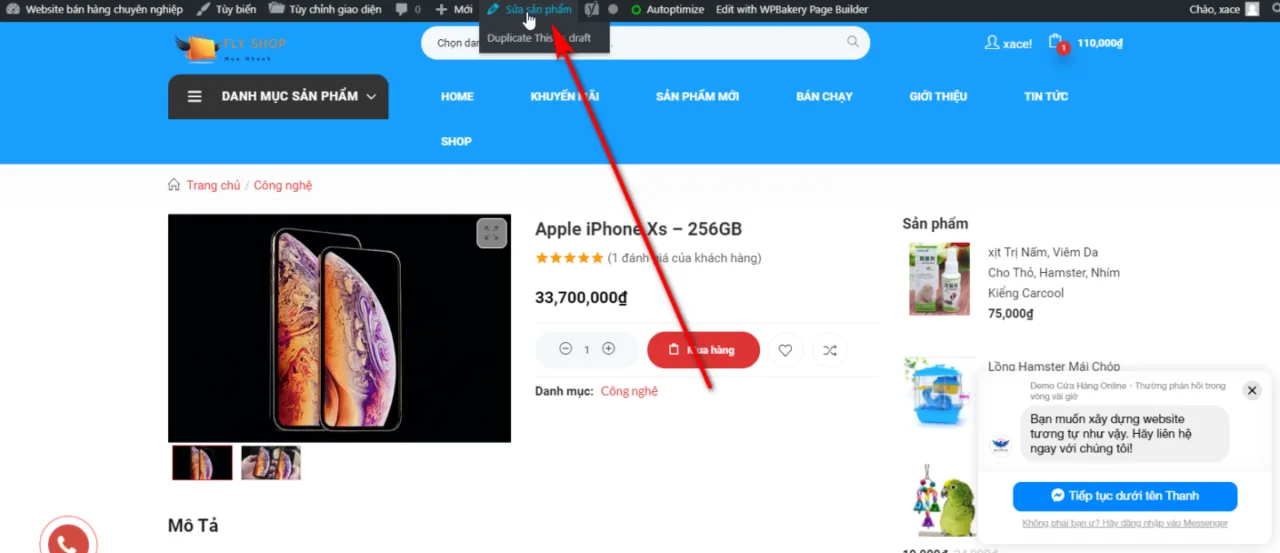Click Không phải bạn? Hãy đăng nhập link
This screenshot has width=1280, height=553.
pyautogui.click(x=1125, y=523)
